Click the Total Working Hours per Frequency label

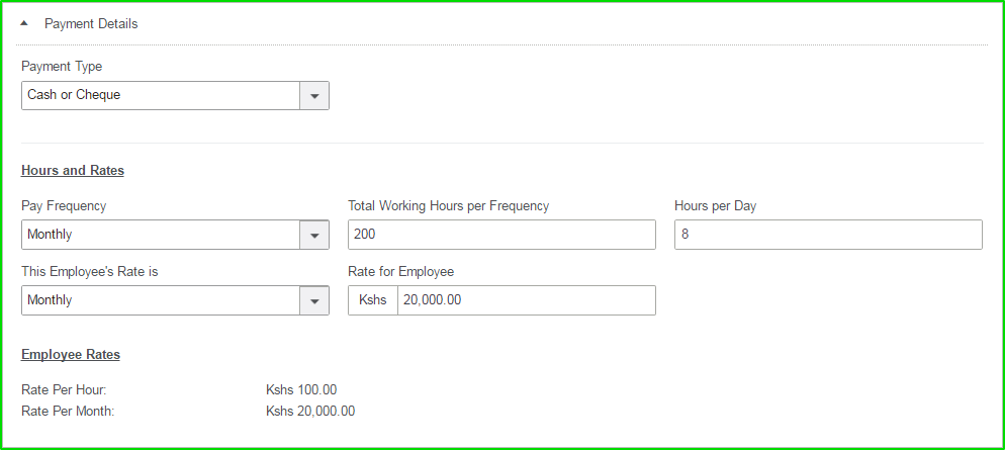pos(449,206)
